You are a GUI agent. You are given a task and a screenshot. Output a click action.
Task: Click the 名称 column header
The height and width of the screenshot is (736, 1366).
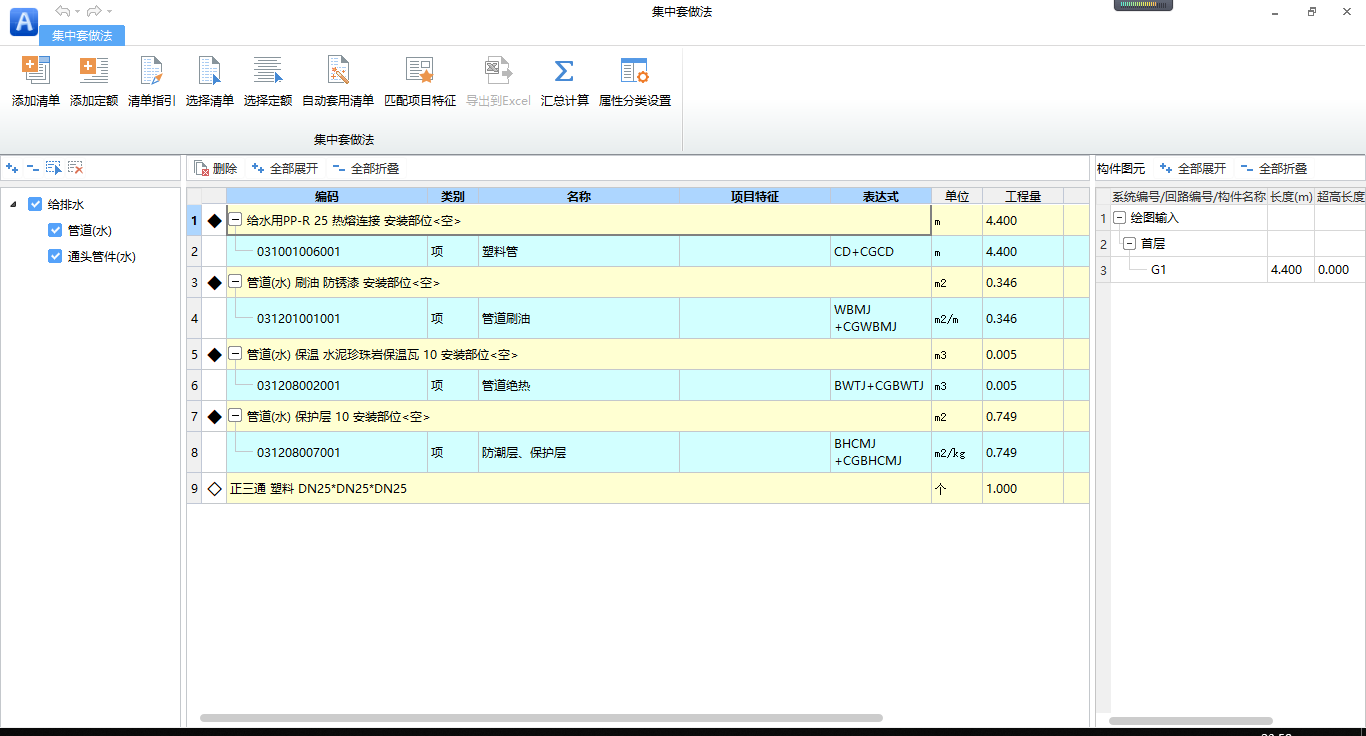(x=579, y=196)
